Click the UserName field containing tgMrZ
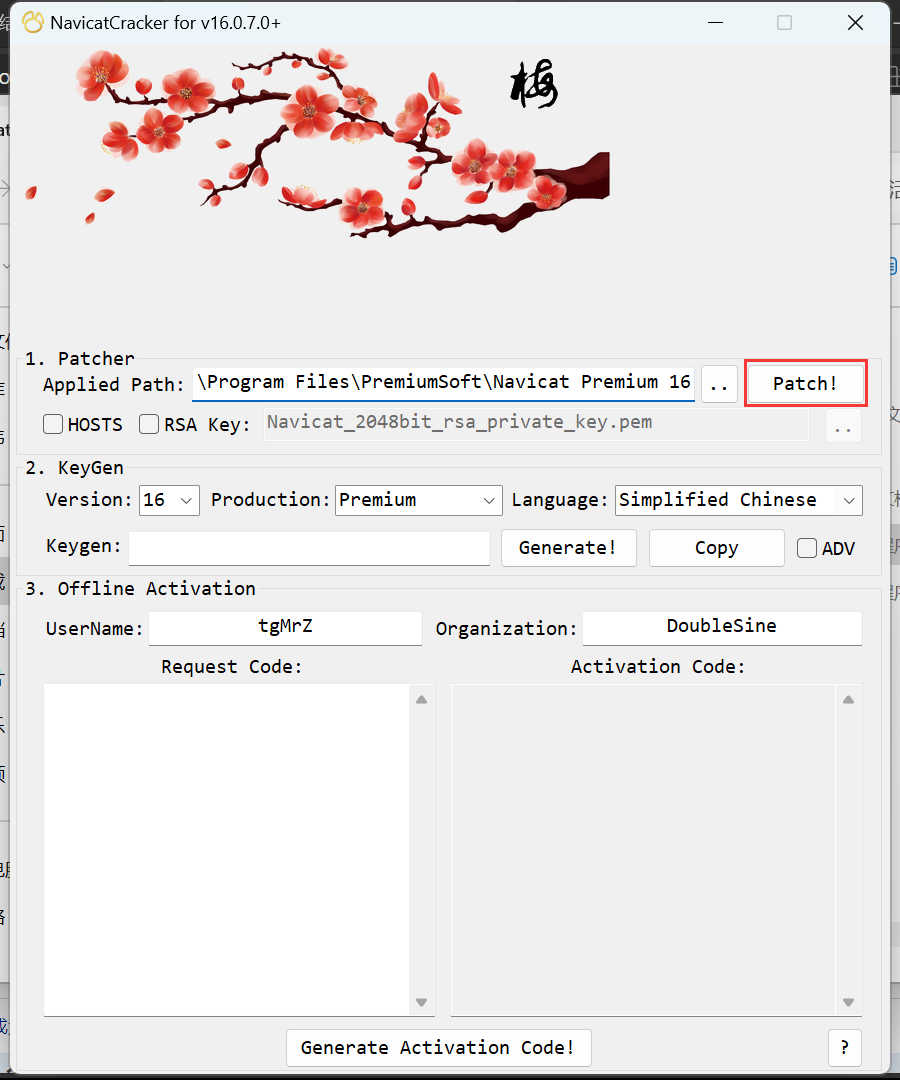 (x=285, y=628)
